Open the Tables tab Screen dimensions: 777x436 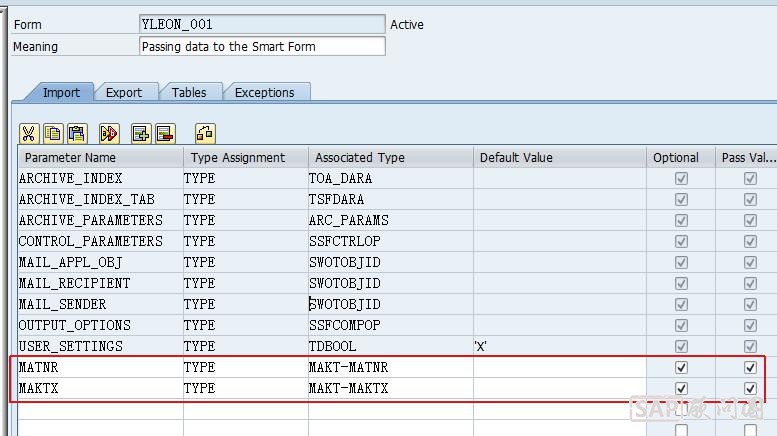tap(189, 93)
